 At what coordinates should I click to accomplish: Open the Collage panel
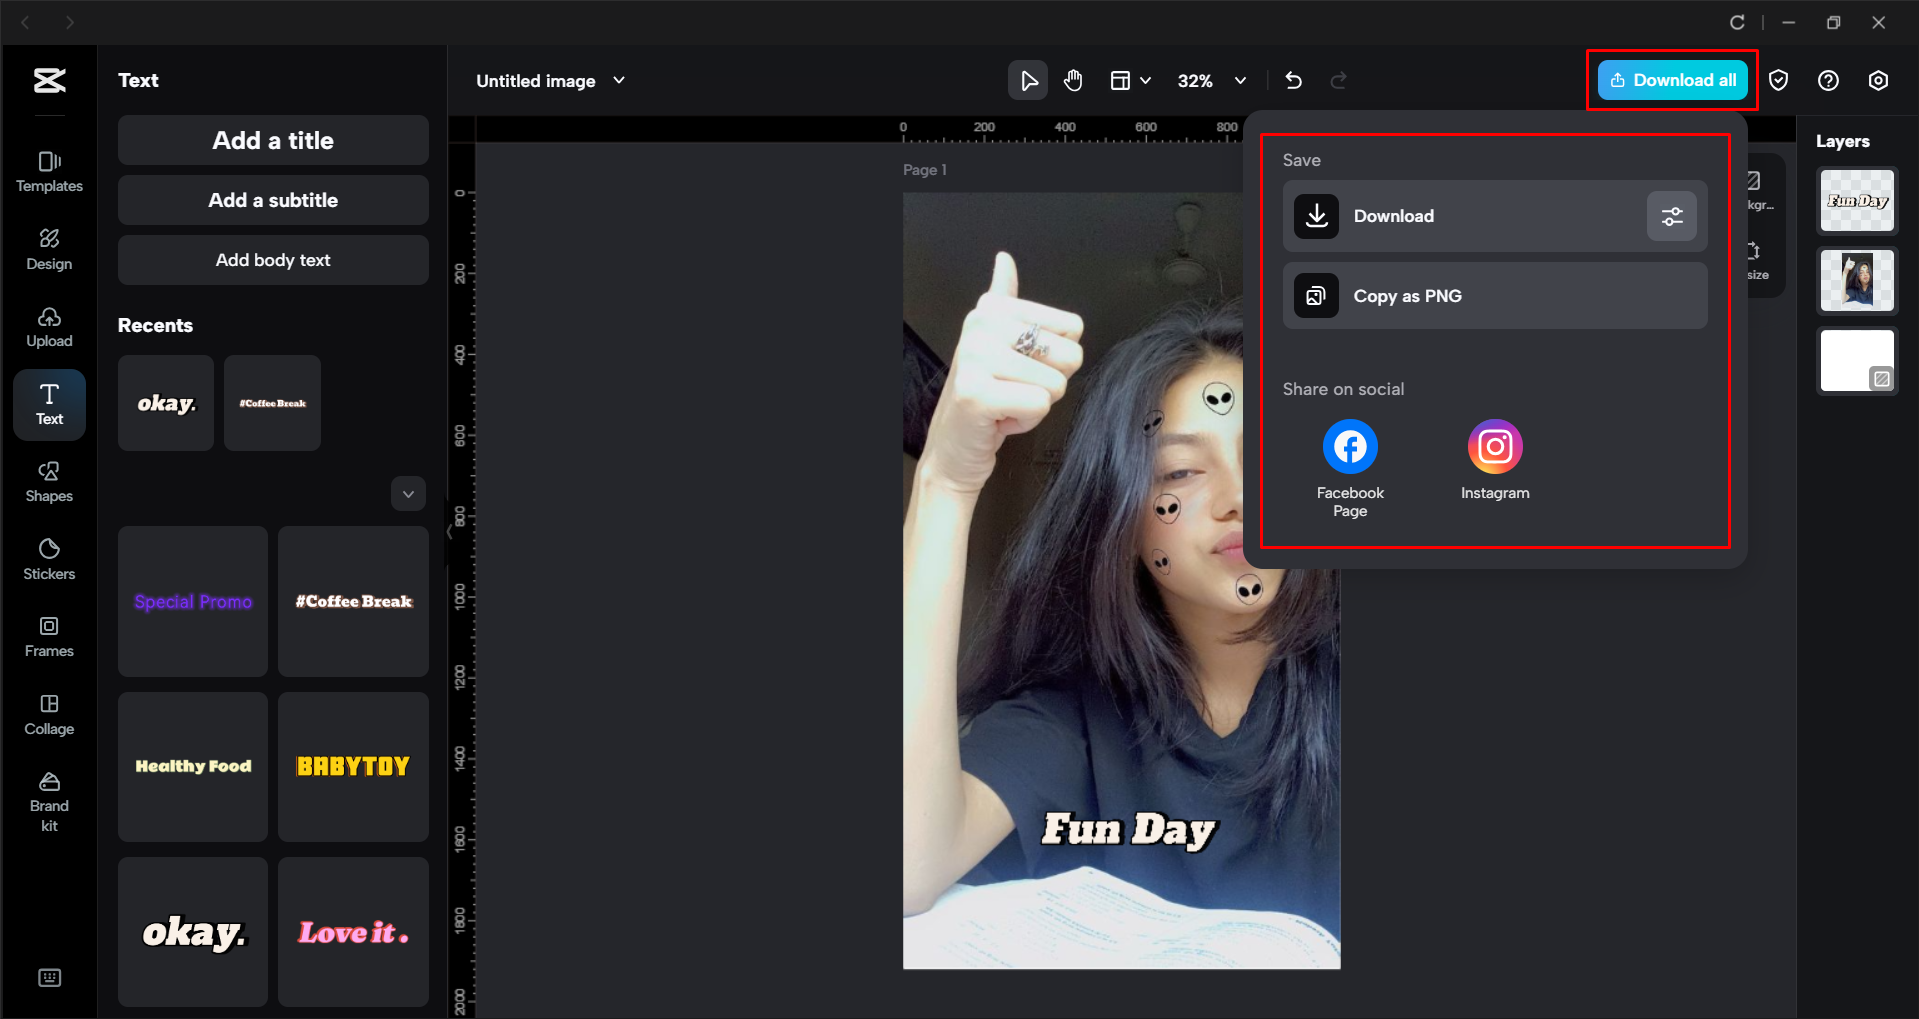click(x=49, y=713)
